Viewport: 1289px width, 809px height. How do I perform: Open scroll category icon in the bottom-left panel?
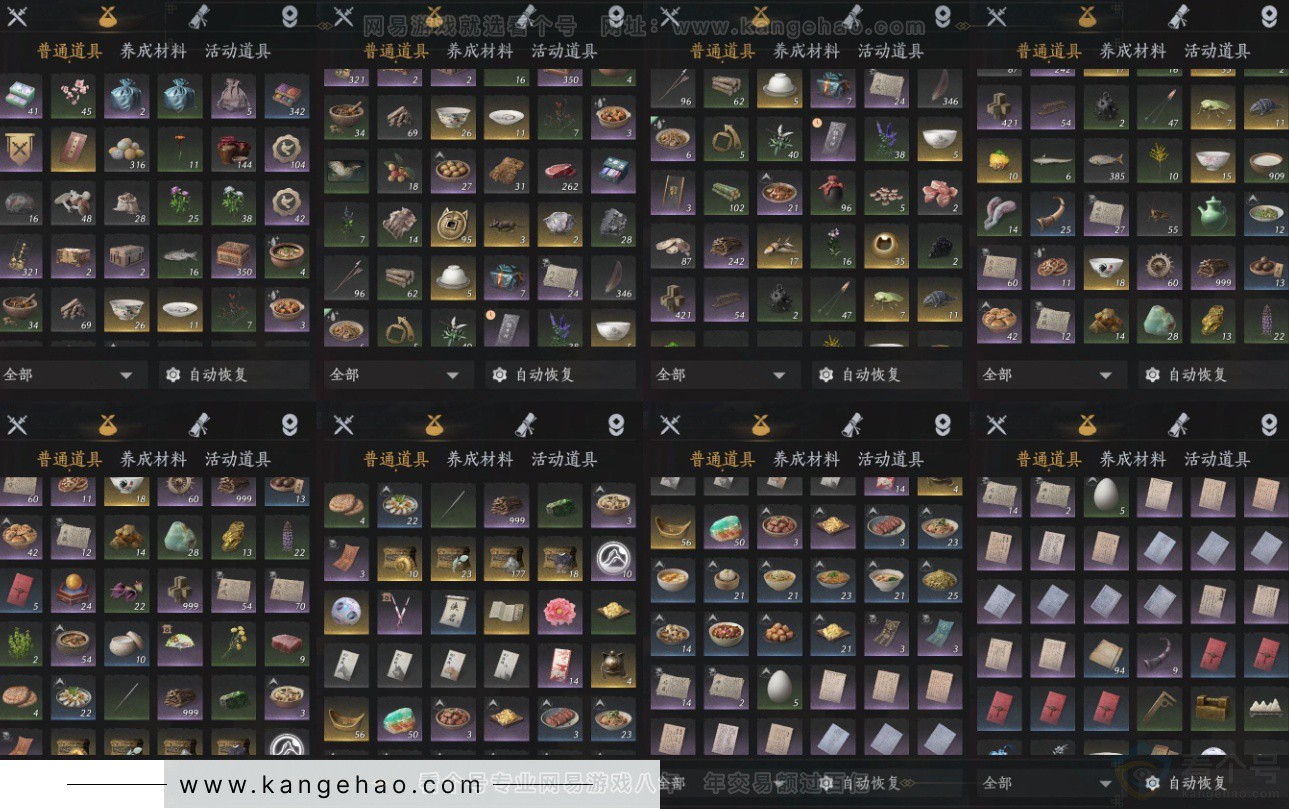point(199,424)
